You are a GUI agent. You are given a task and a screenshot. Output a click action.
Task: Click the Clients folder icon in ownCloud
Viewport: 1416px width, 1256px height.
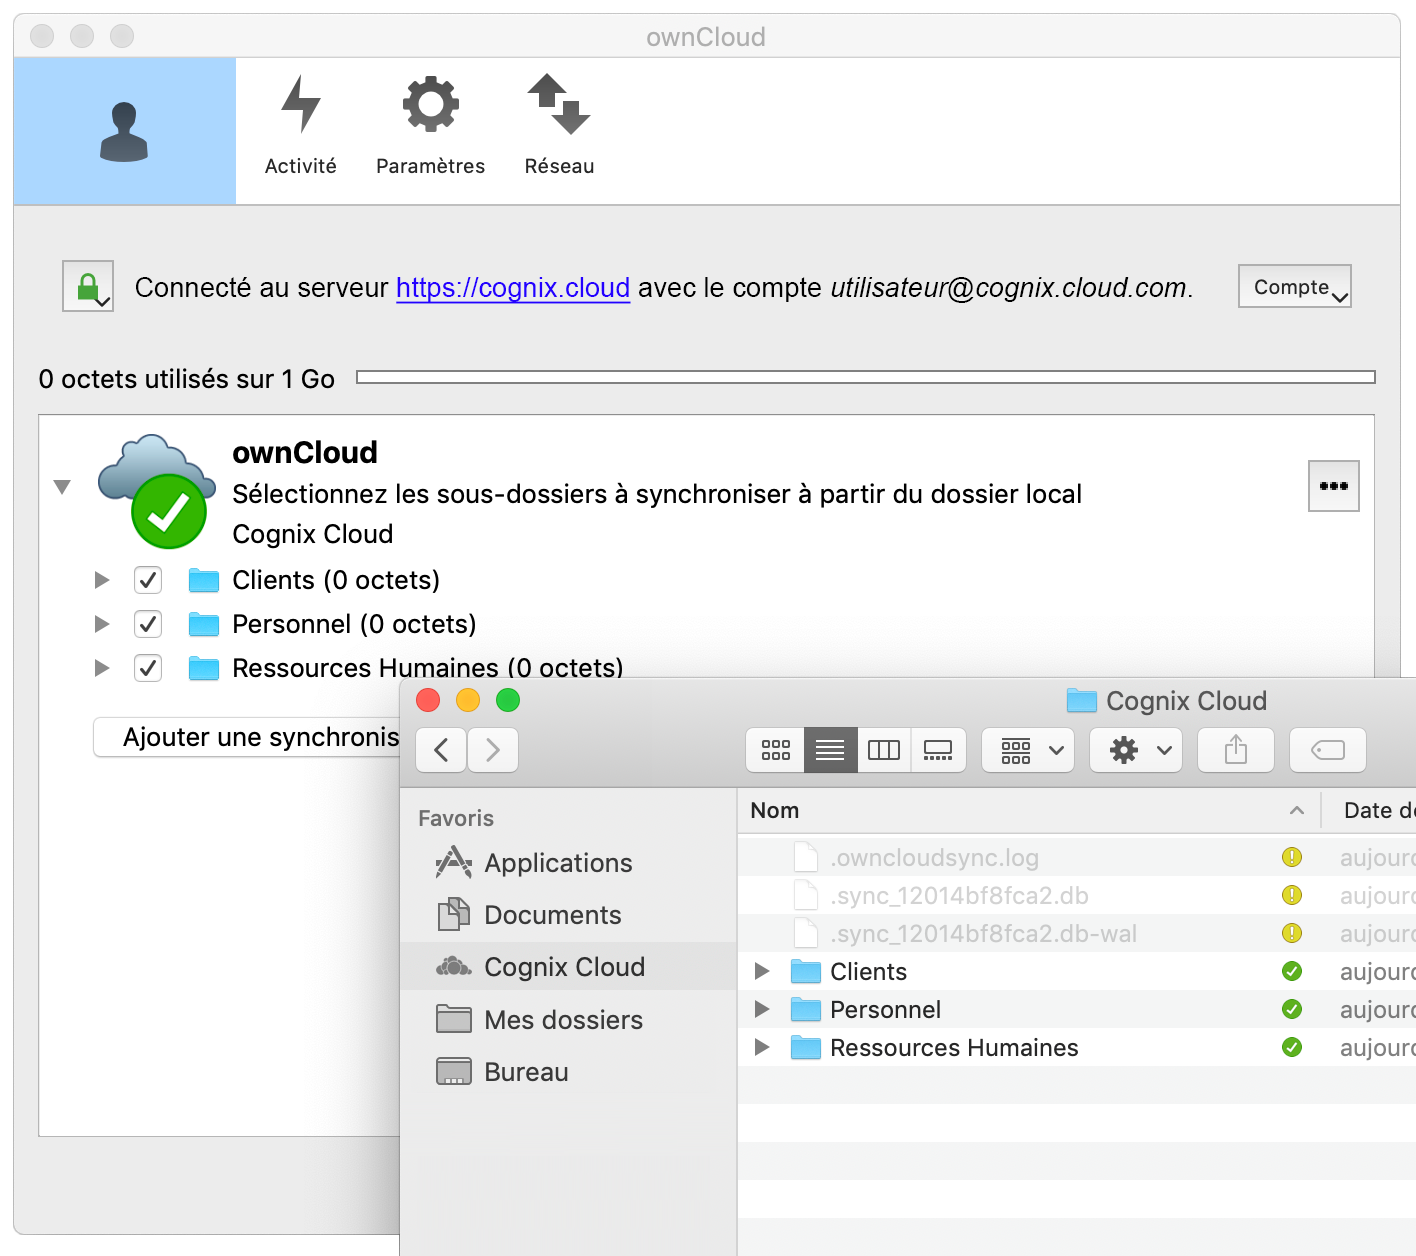click(204, 580)
